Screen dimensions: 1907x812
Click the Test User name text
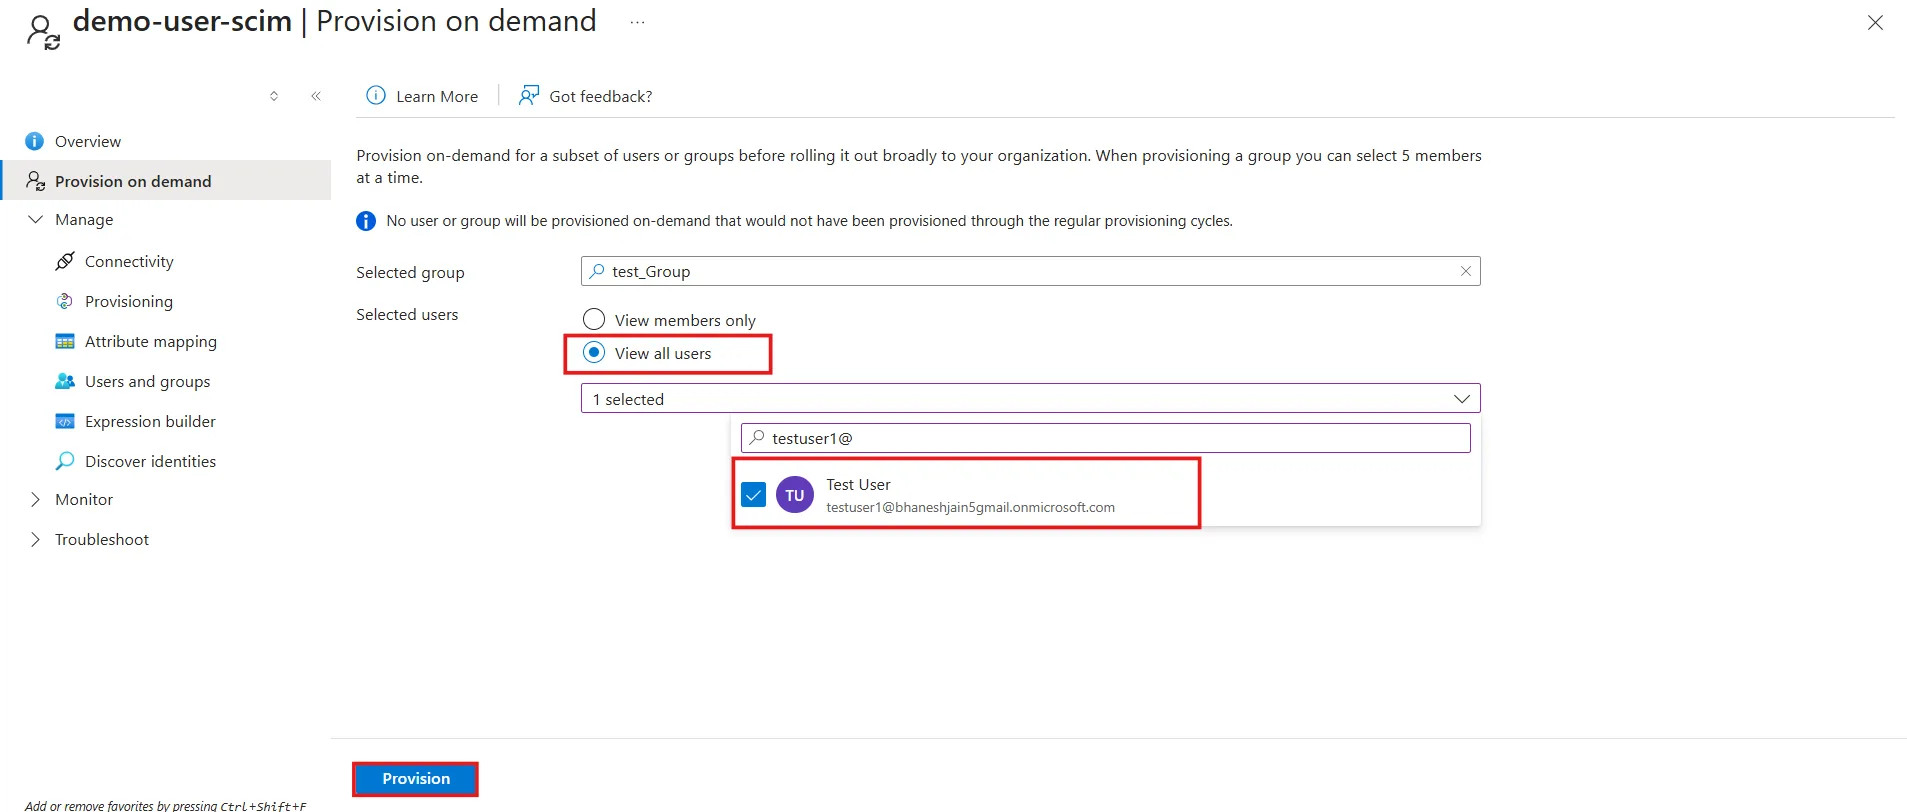[858, 484]
